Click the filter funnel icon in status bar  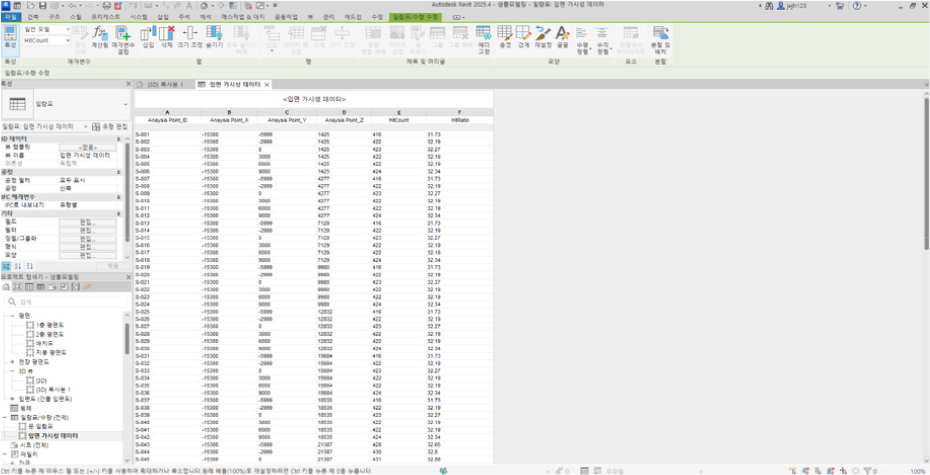pyautogui.click(x=867, y=471)
